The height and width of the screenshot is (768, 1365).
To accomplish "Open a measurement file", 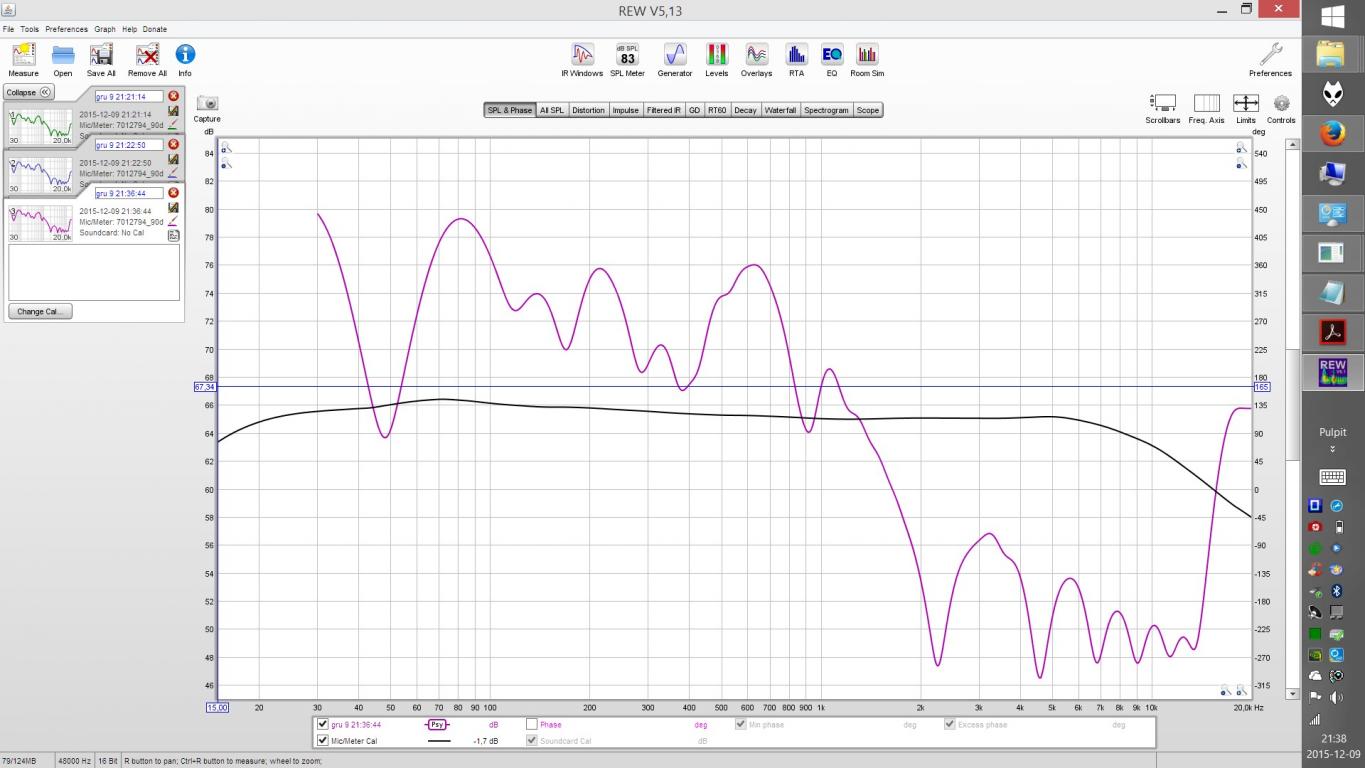I will (x=63, y=60).
